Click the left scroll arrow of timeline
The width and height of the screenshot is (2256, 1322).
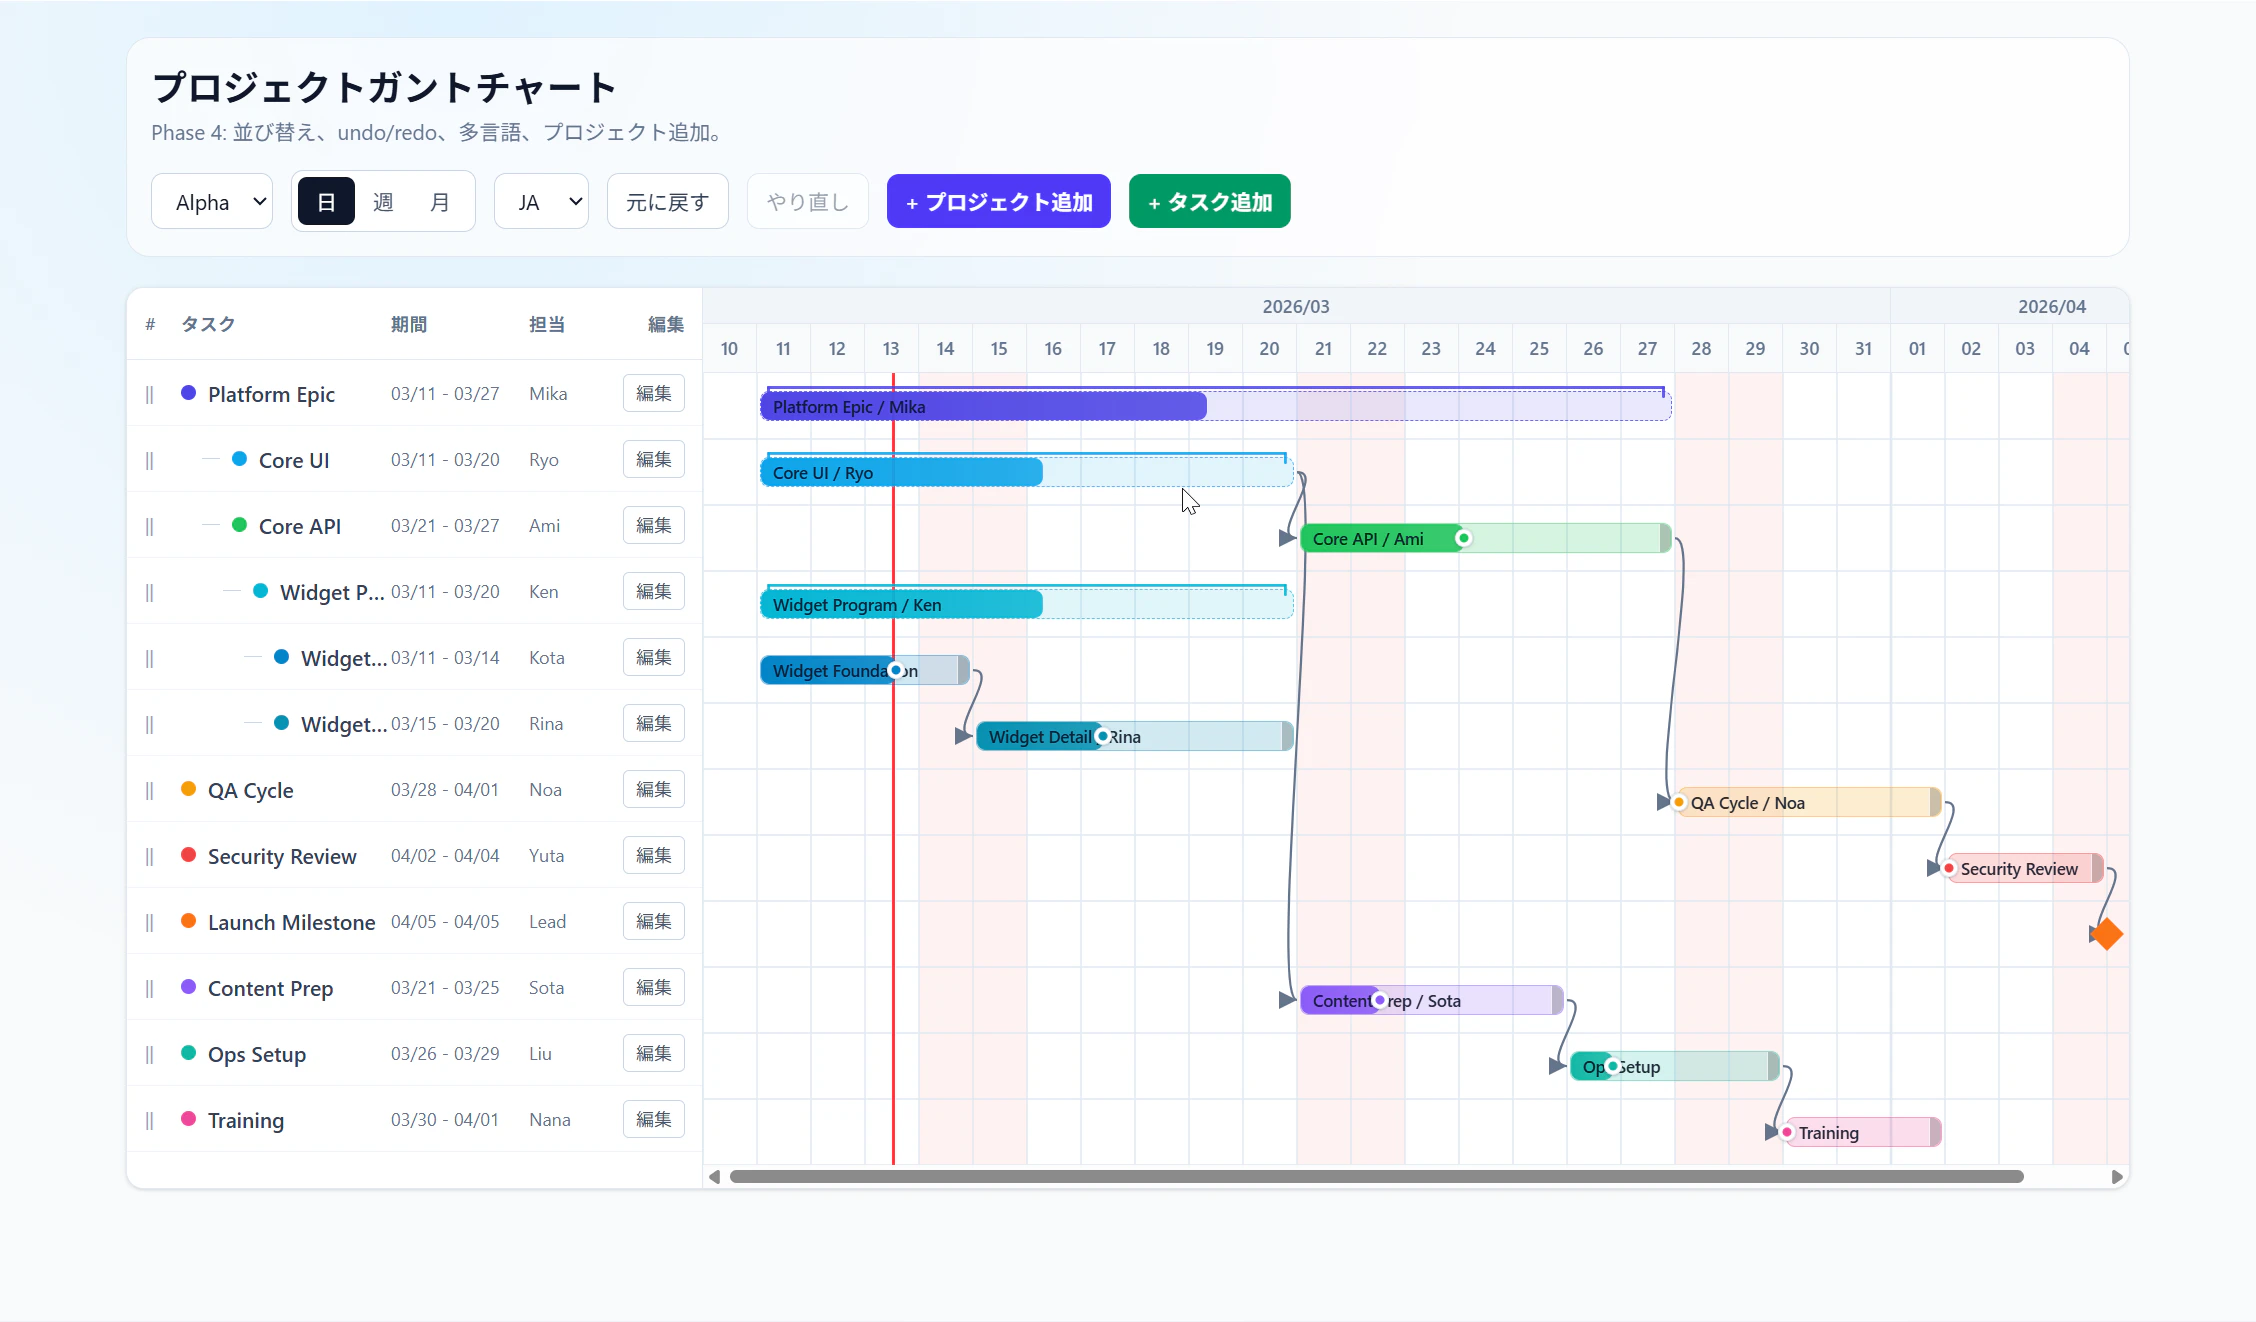(x=714, y=1177)
